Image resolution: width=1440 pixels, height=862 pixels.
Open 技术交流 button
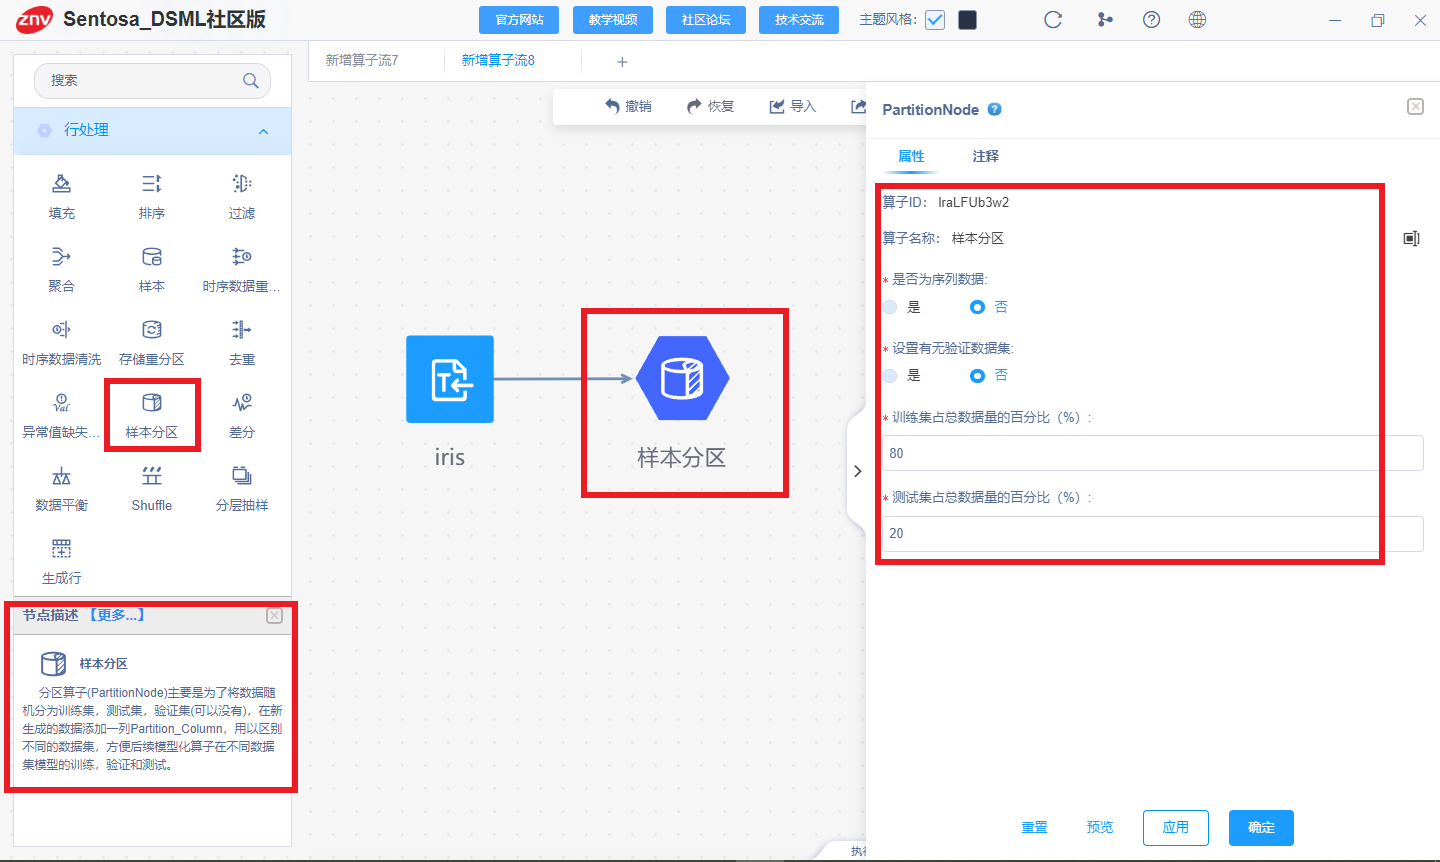point(799,20)
